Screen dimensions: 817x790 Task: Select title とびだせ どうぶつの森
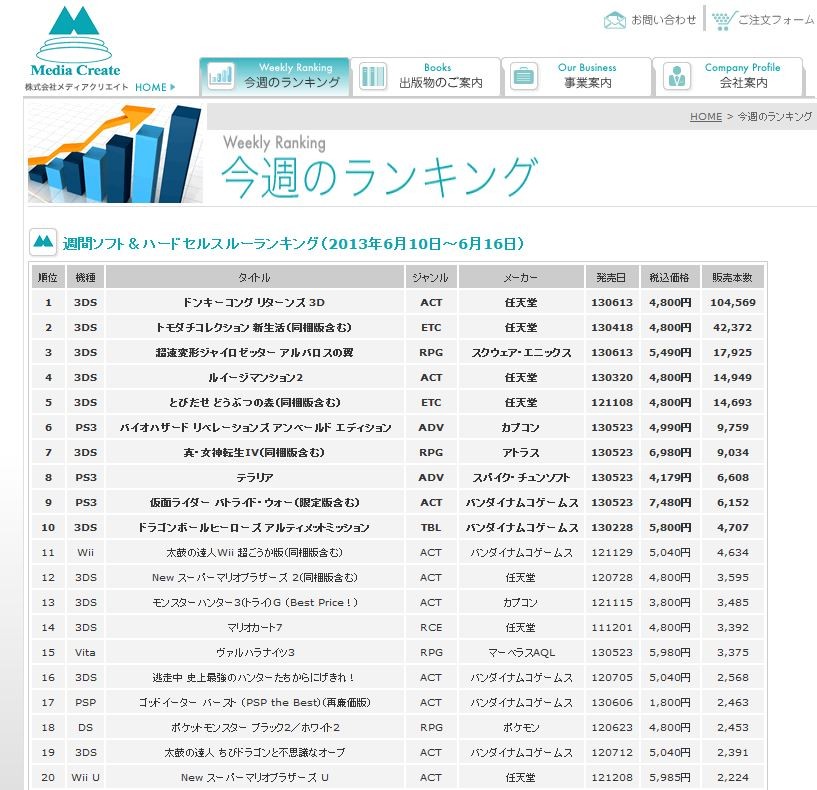click(x=254, y=402)
